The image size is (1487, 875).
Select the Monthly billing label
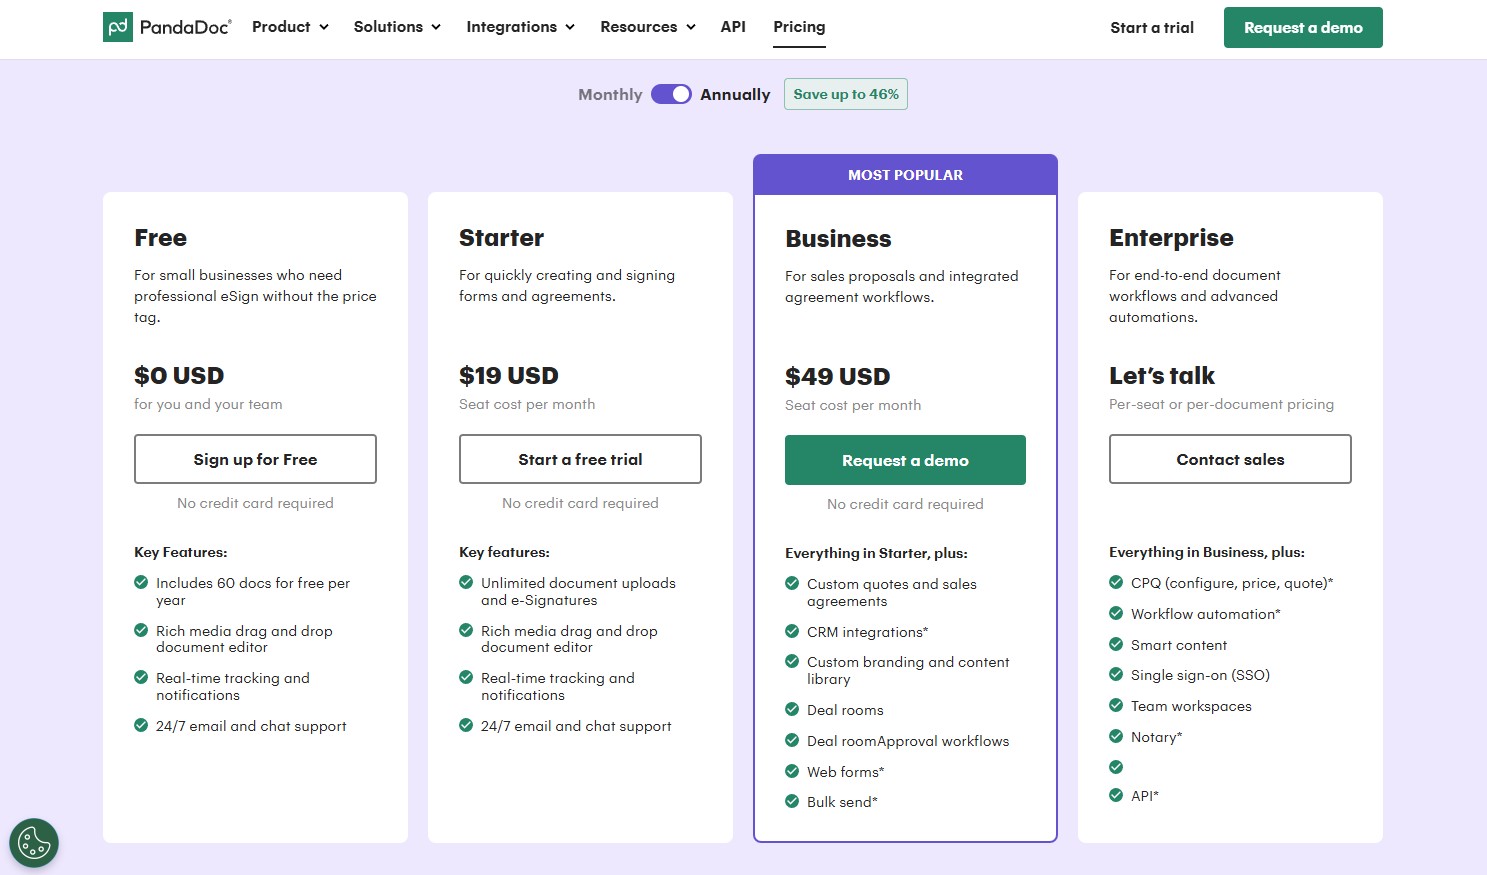tap(610, 94)
